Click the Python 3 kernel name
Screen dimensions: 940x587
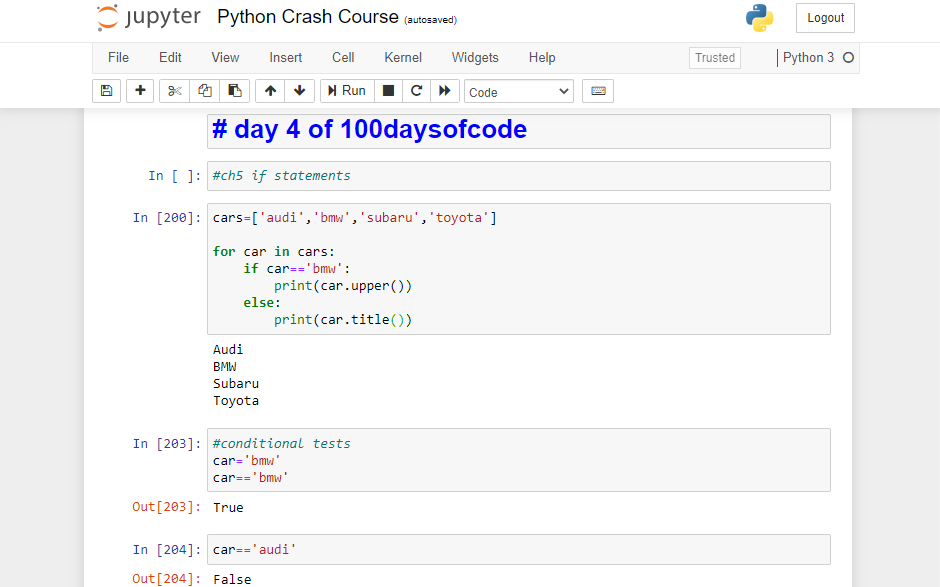(x=808, y=58)
